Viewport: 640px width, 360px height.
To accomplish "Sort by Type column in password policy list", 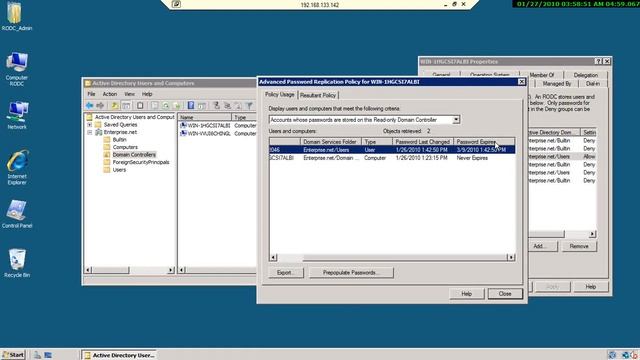I will (377, 142).
